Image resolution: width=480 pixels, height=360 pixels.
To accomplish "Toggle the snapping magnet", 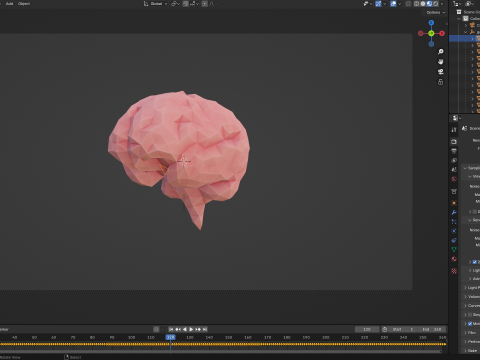I will coord(186,4).
